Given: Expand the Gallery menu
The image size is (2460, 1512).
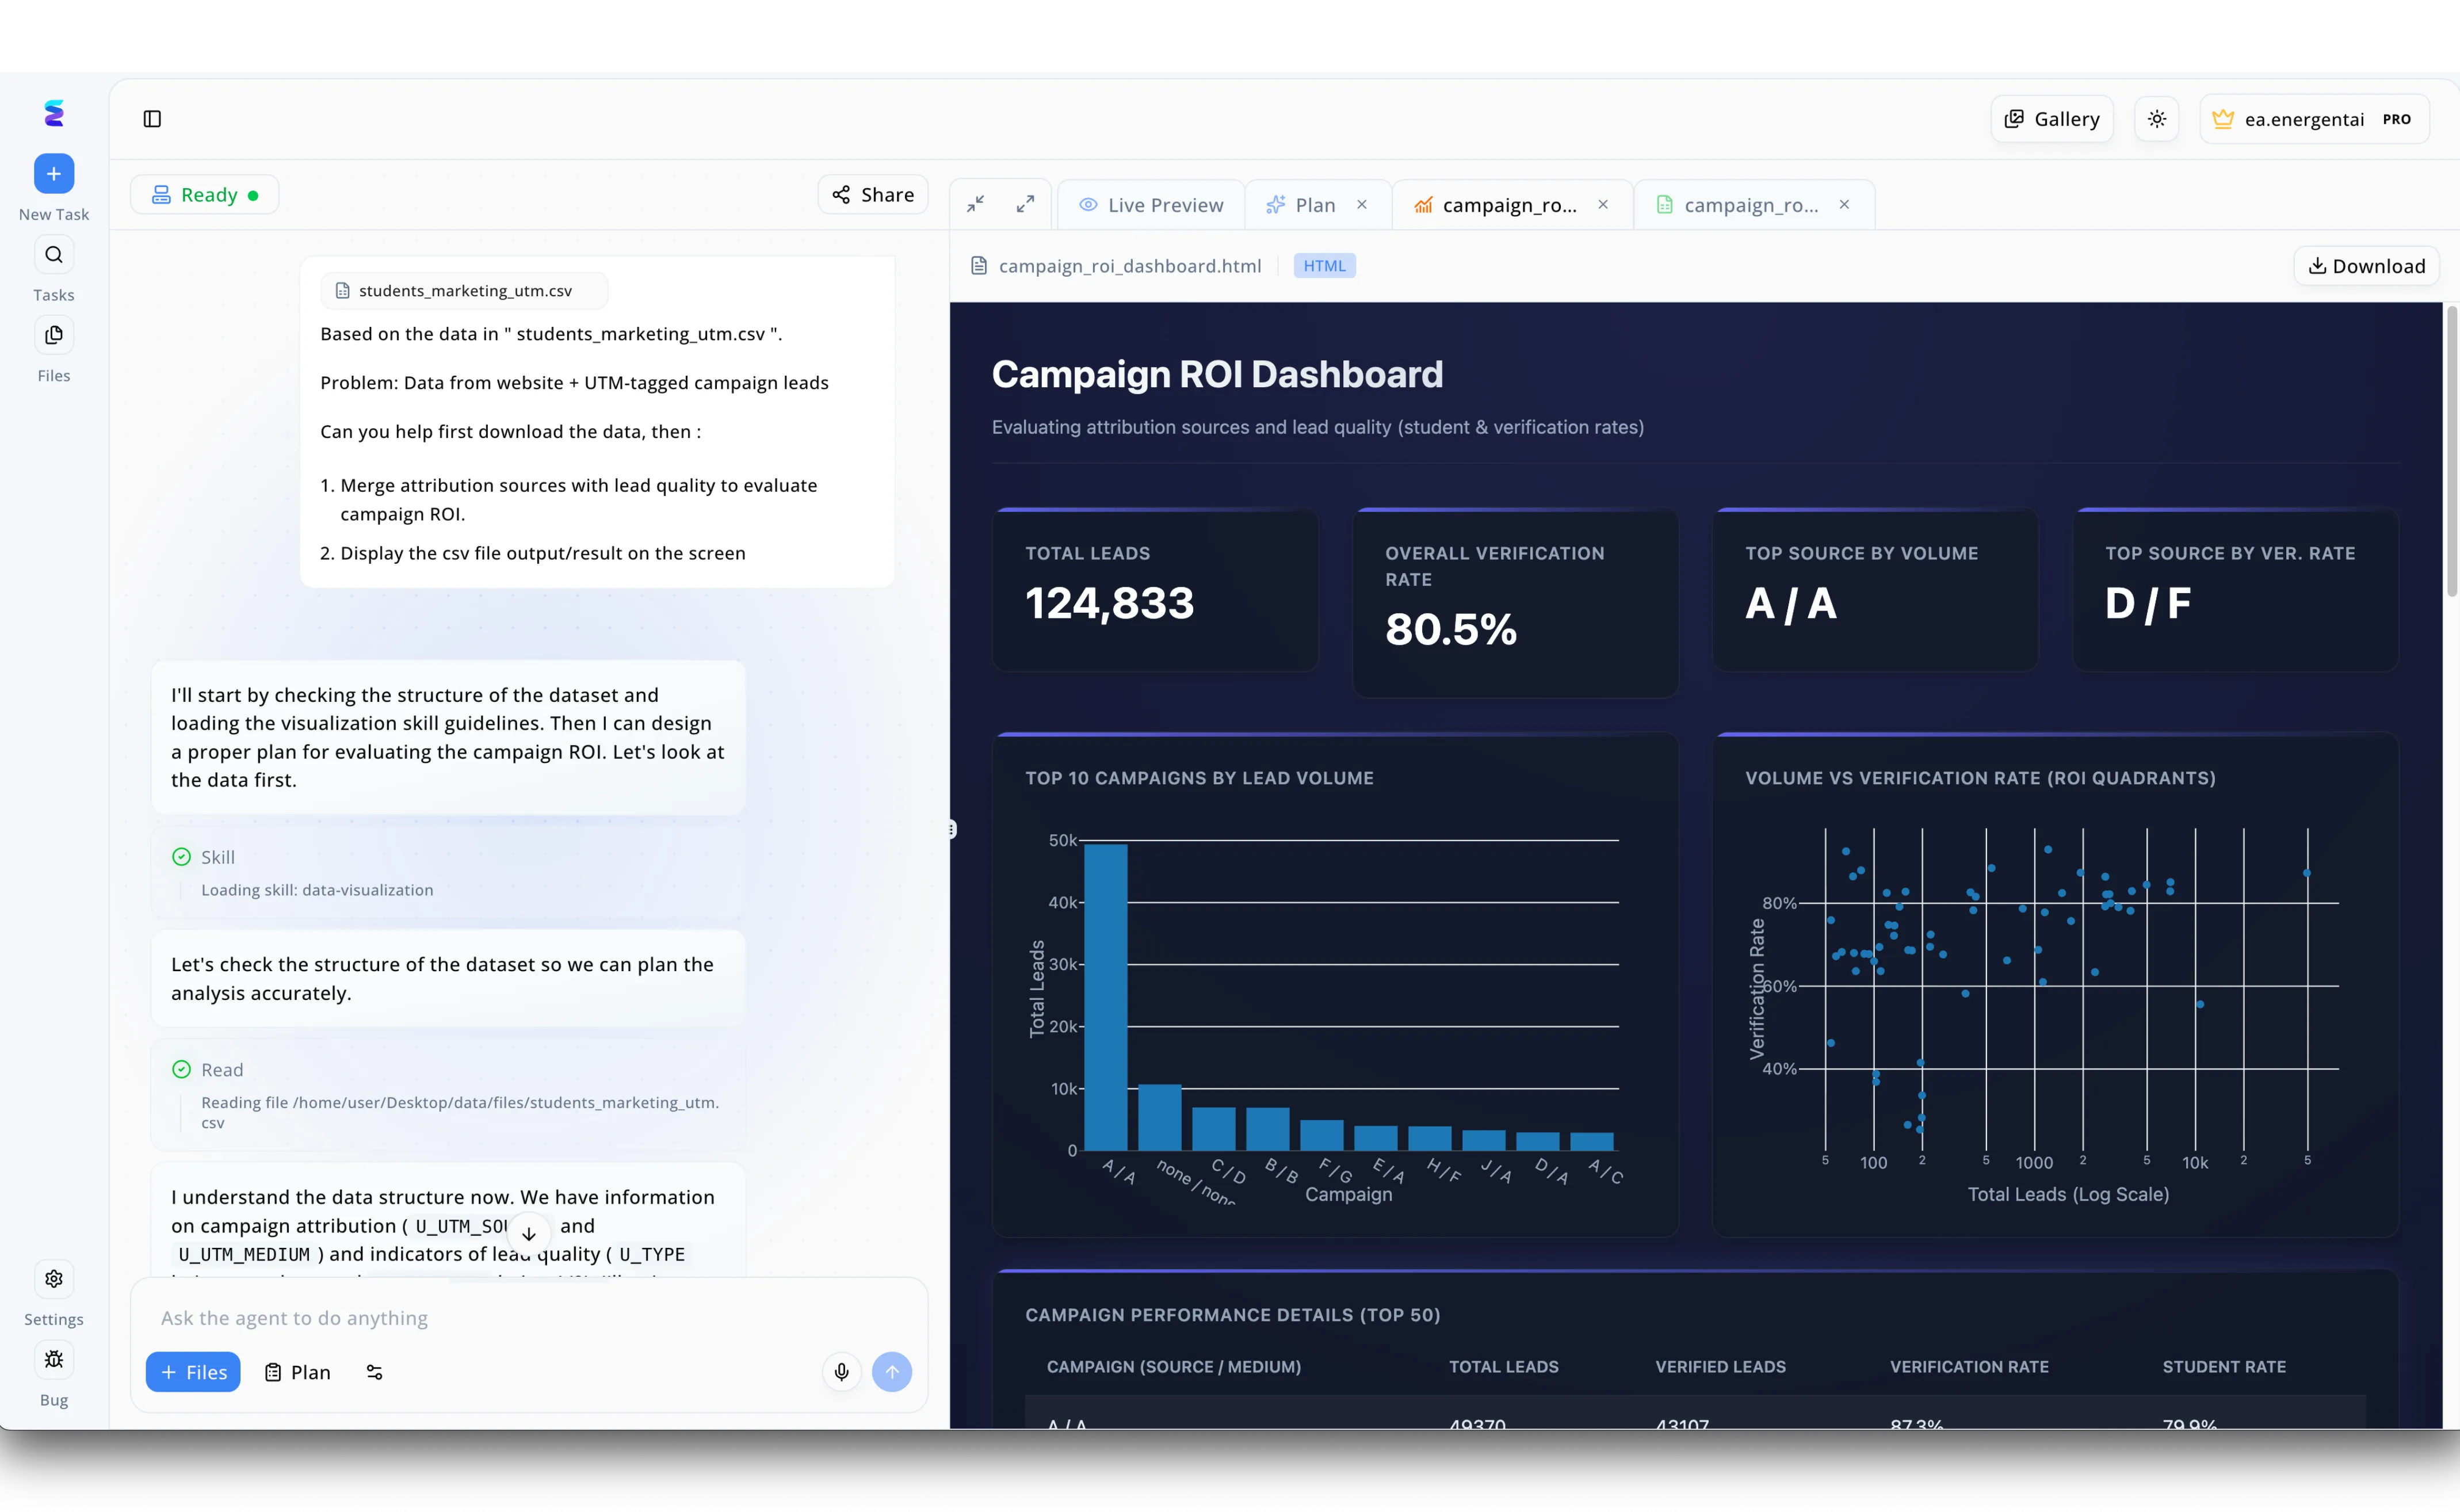Looking at the screenshot, I should pos(2051,118).
